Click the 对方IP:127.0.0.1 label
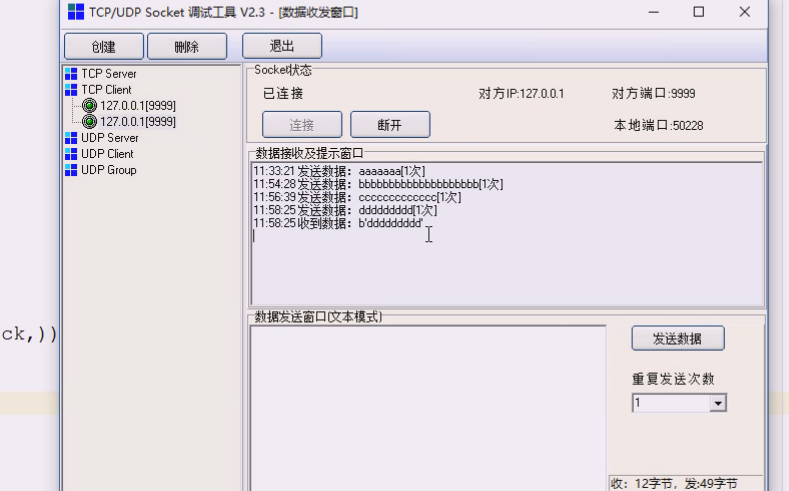 [521, 94]
